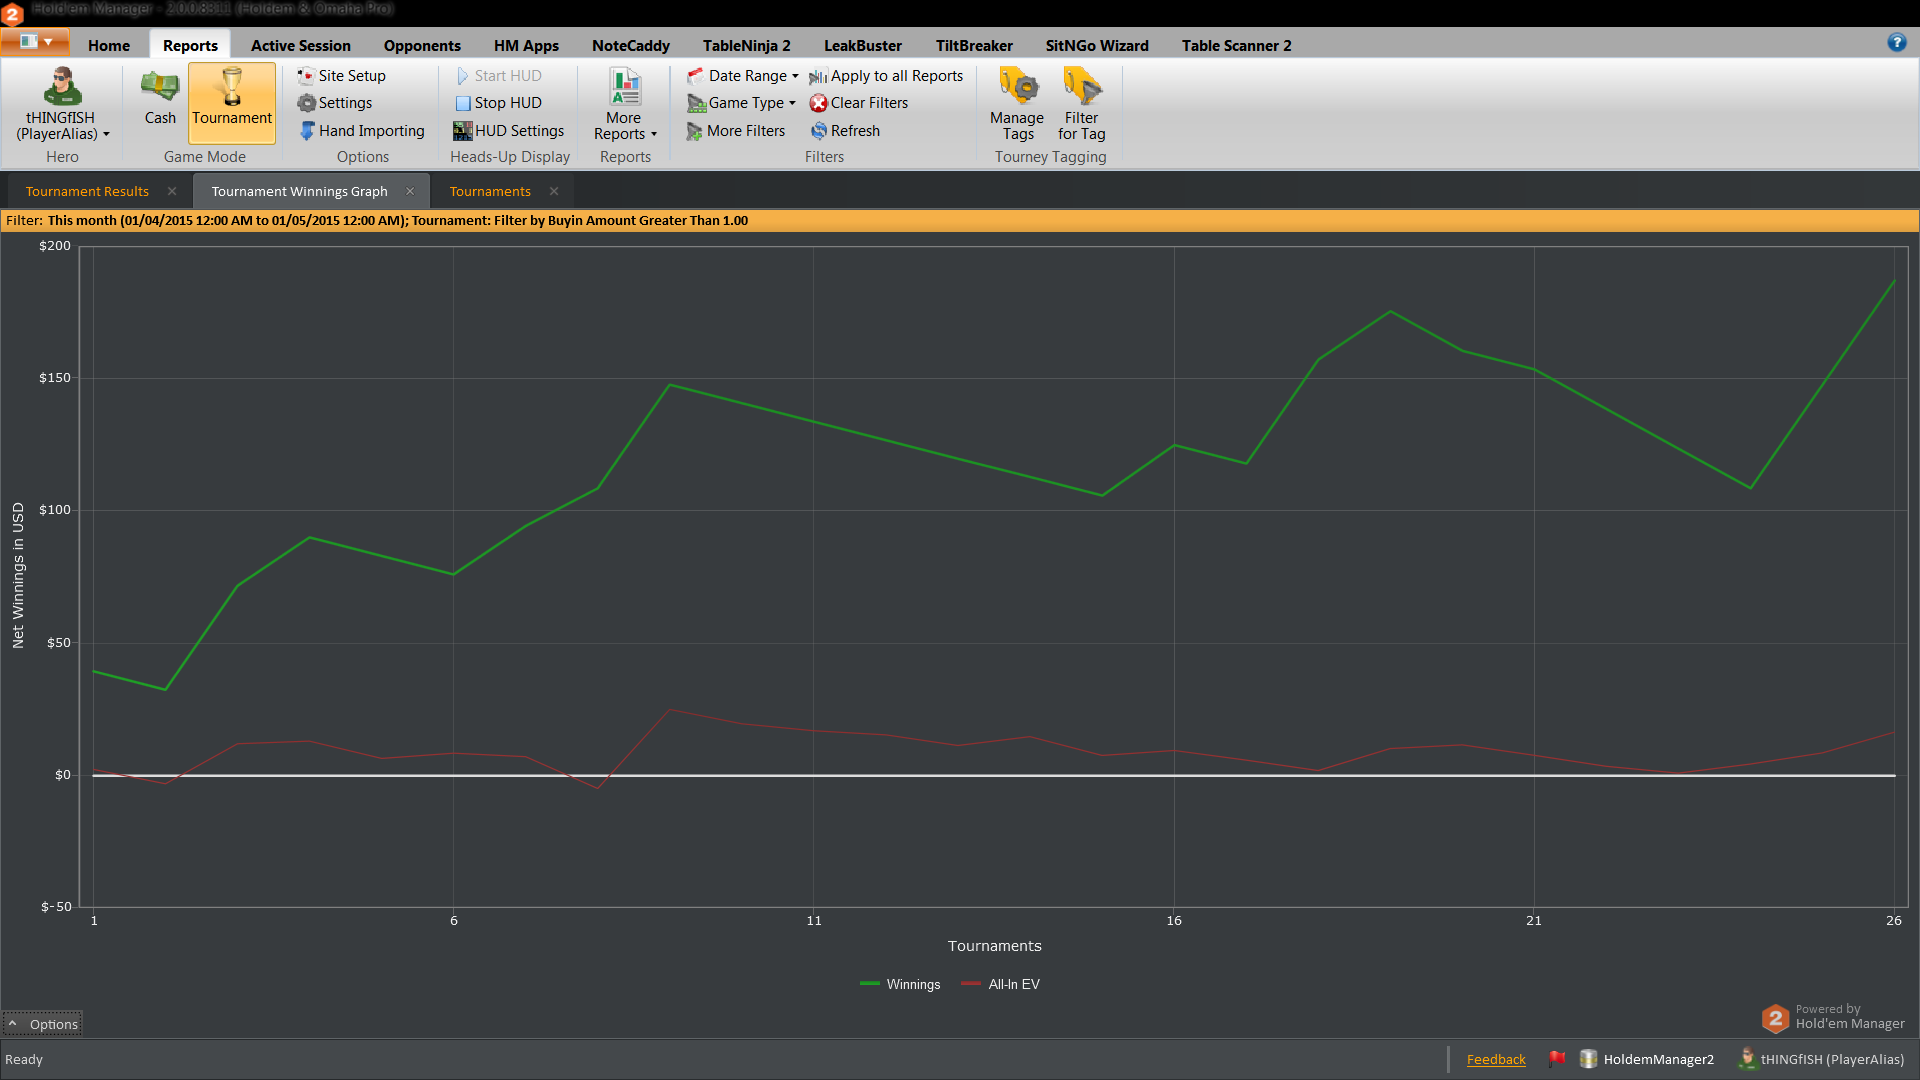
Task: Click the More Filters label
Action: (x=746, y=131)
